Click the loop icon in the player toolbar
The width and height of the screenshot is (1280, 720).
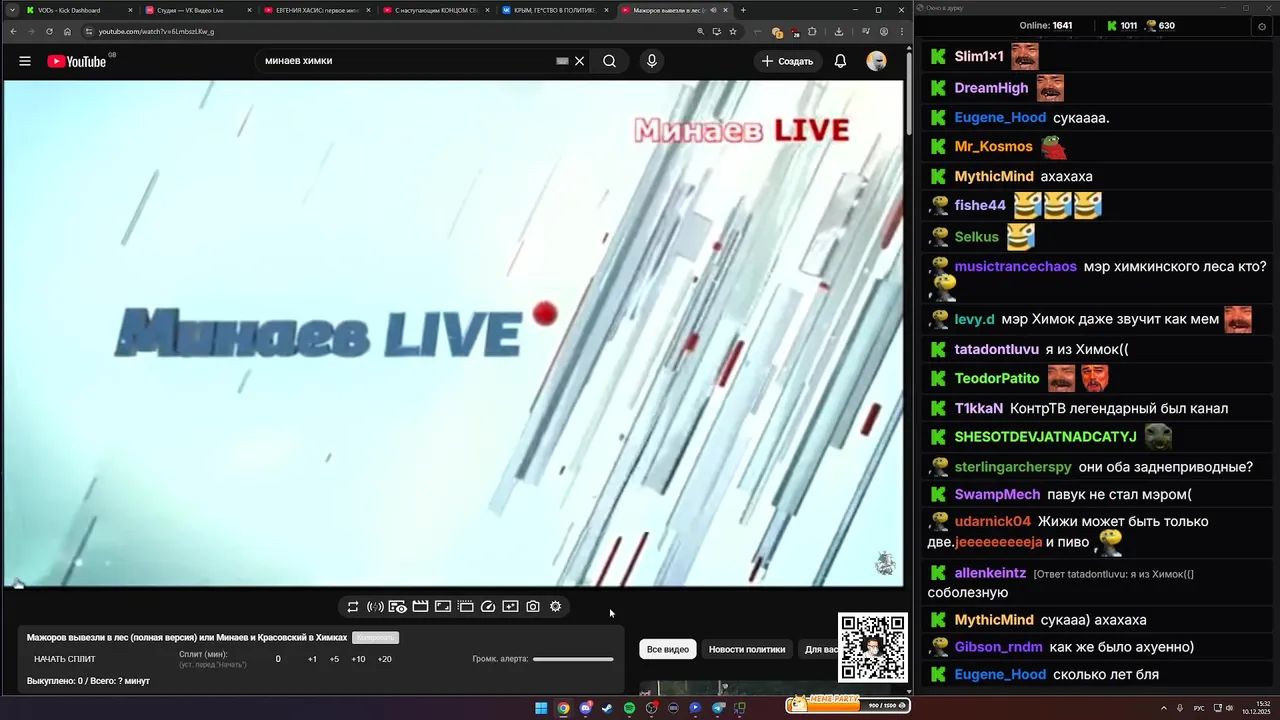click(x=353, y=606)
